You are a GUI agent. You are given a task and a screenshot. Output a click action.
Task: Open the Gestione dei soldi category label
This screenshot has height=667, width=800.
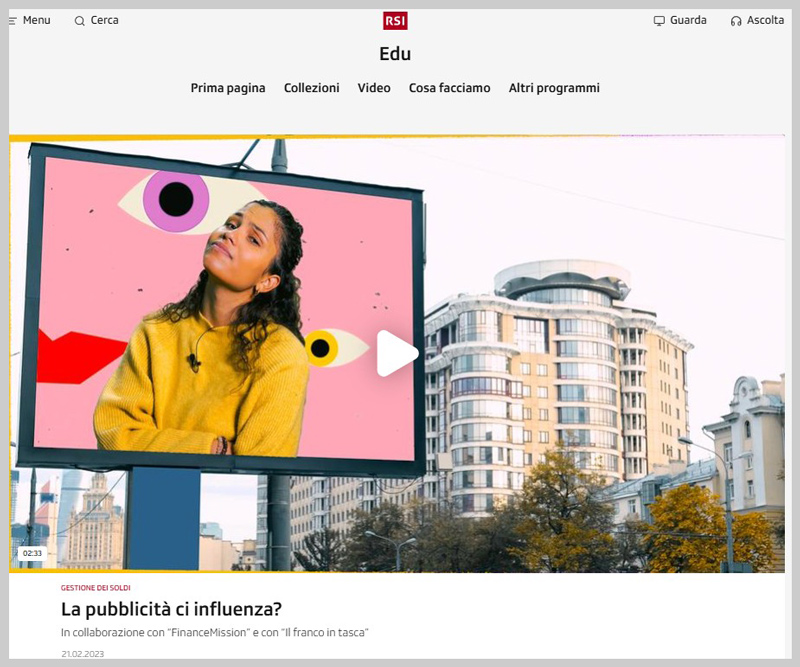(95, 588)
